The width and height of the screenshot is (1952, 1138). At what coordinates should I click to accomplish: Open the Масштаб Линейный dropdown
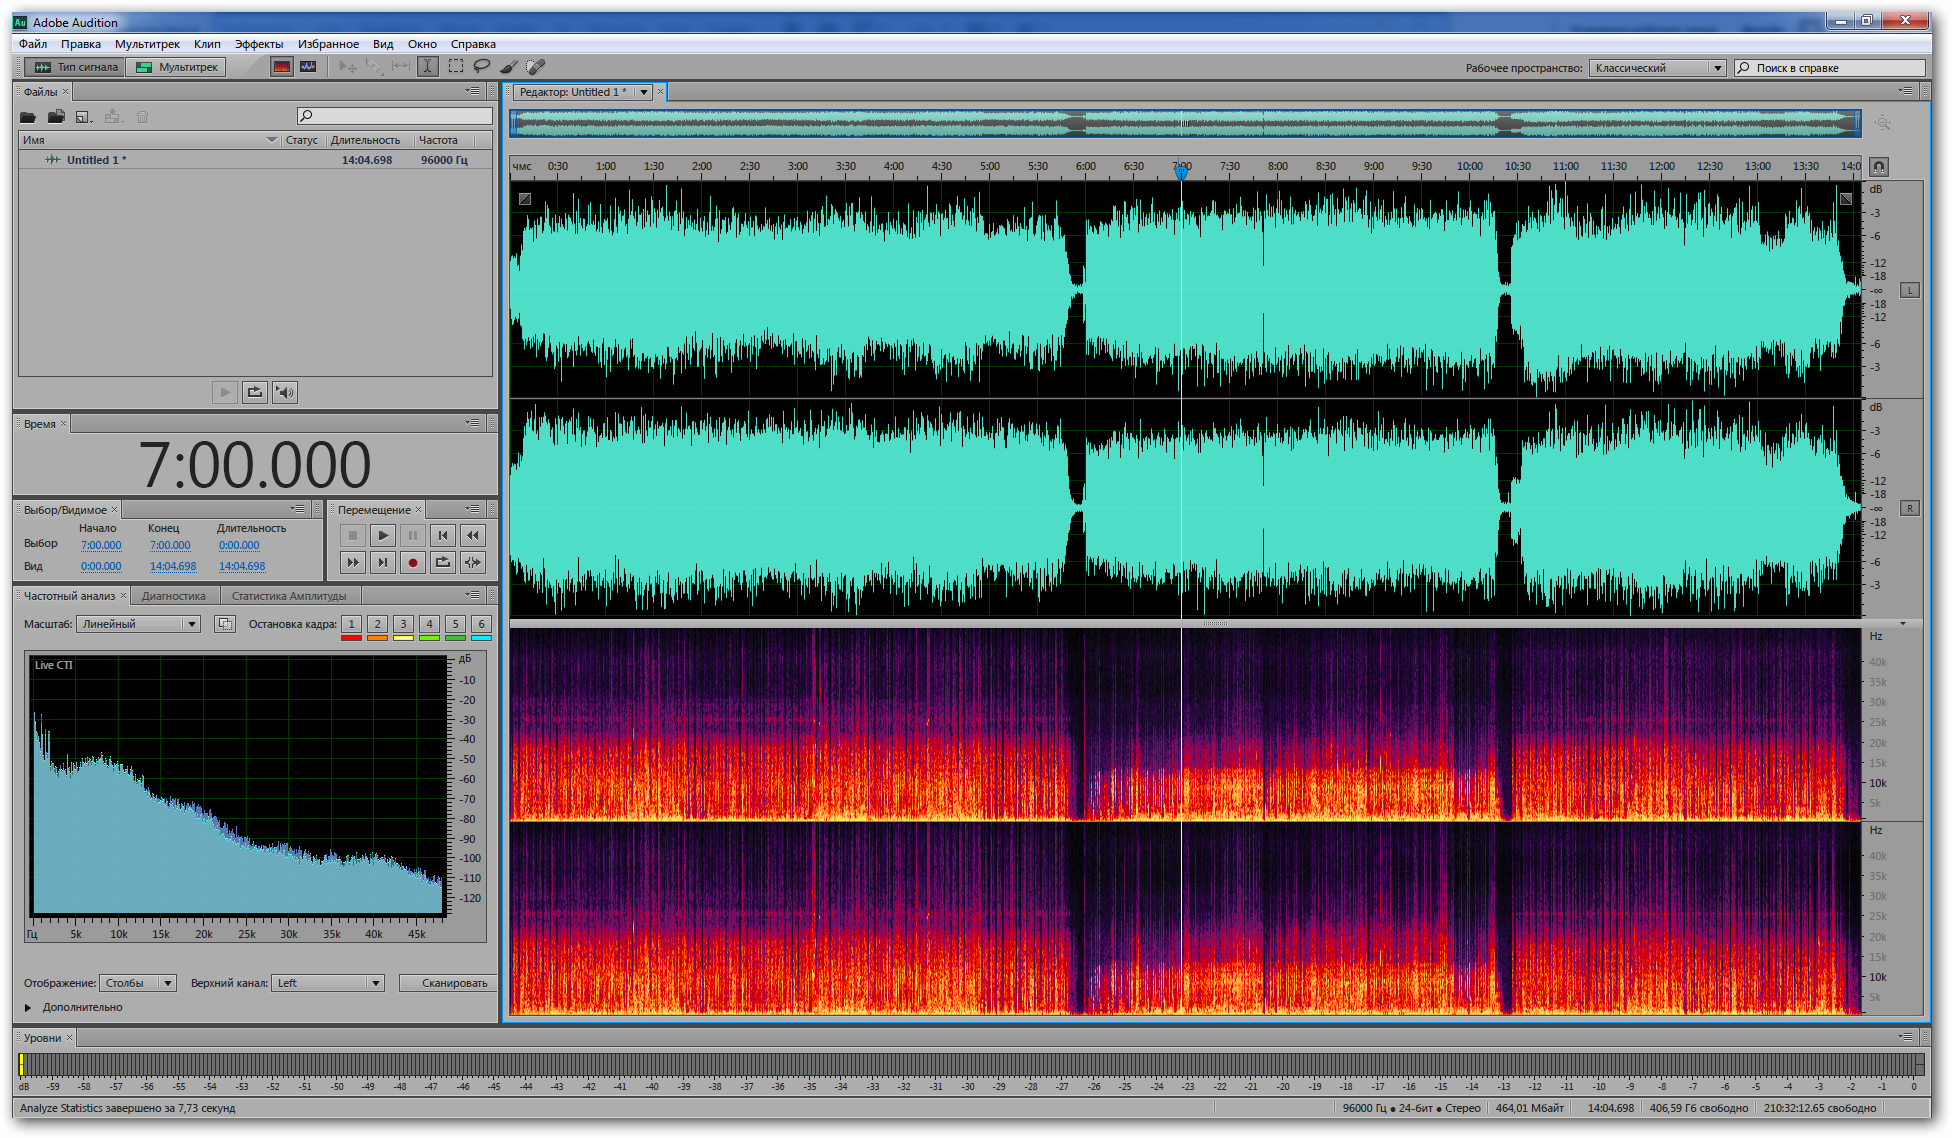pos(140,624)
